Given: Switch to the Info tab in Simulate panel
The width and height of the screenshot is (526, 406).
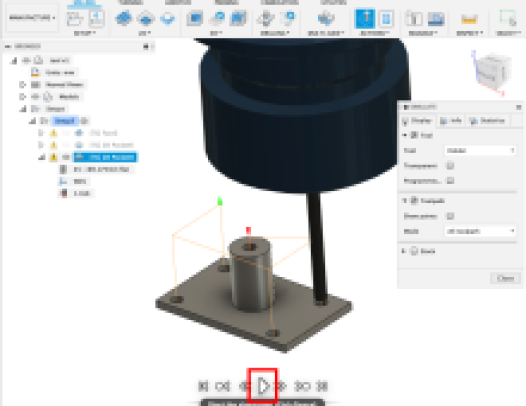Looking at the screenshot, I should 451,120.
